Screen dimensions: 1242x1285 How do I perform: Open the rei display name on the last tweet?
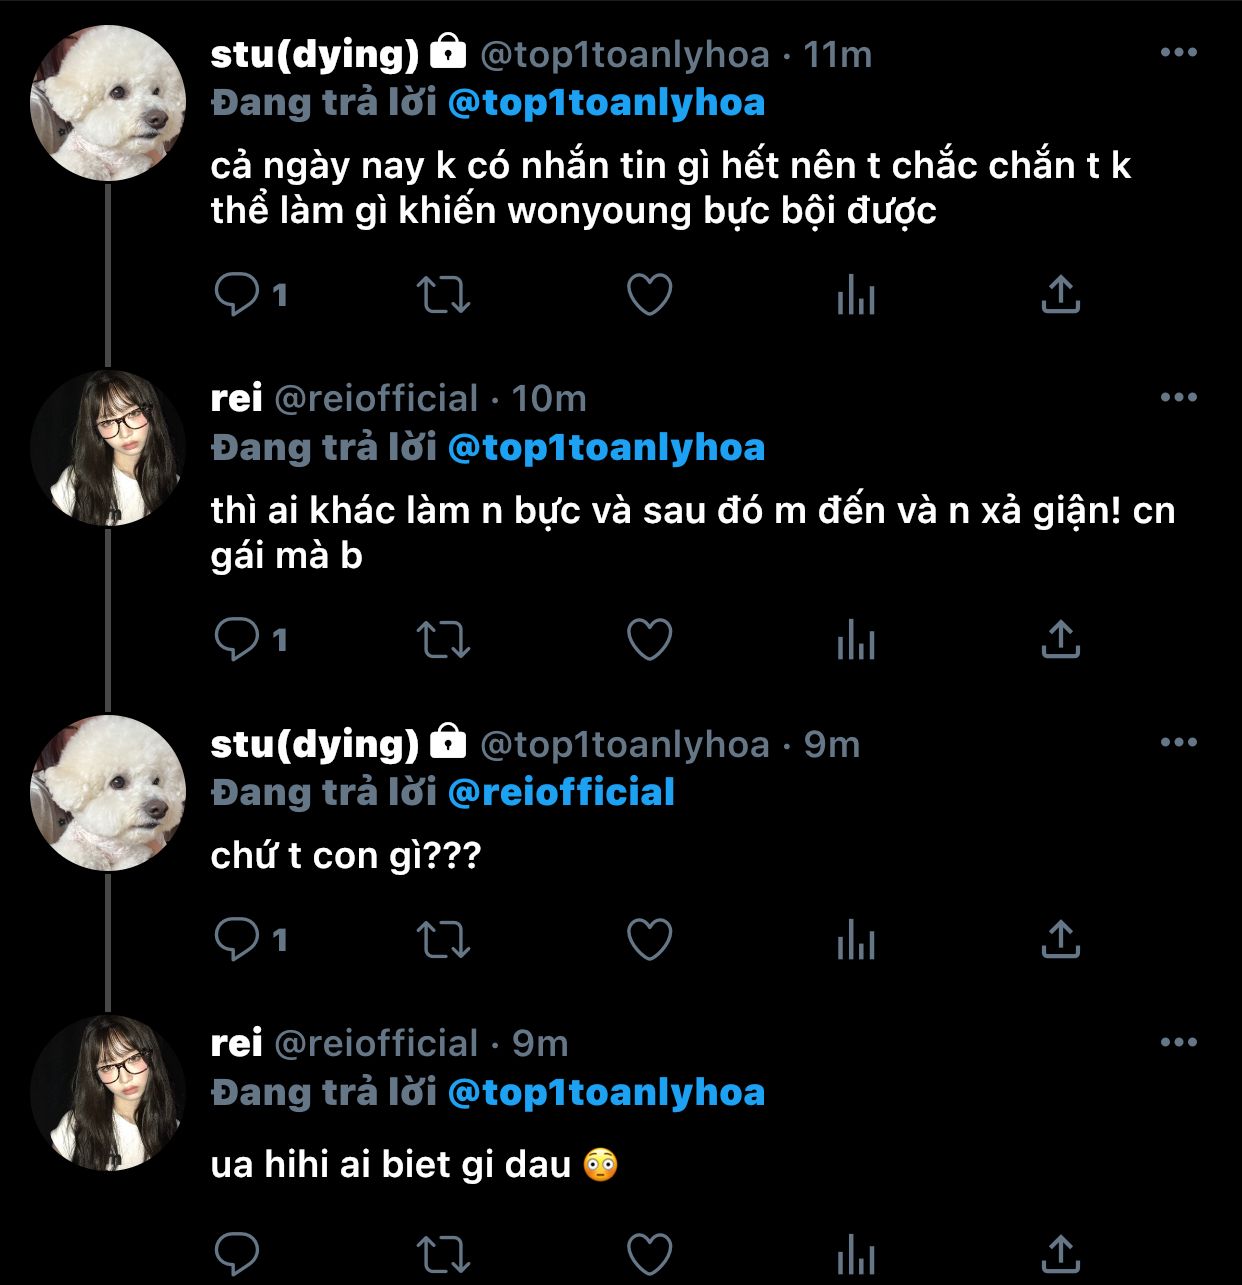[236, 1043]
